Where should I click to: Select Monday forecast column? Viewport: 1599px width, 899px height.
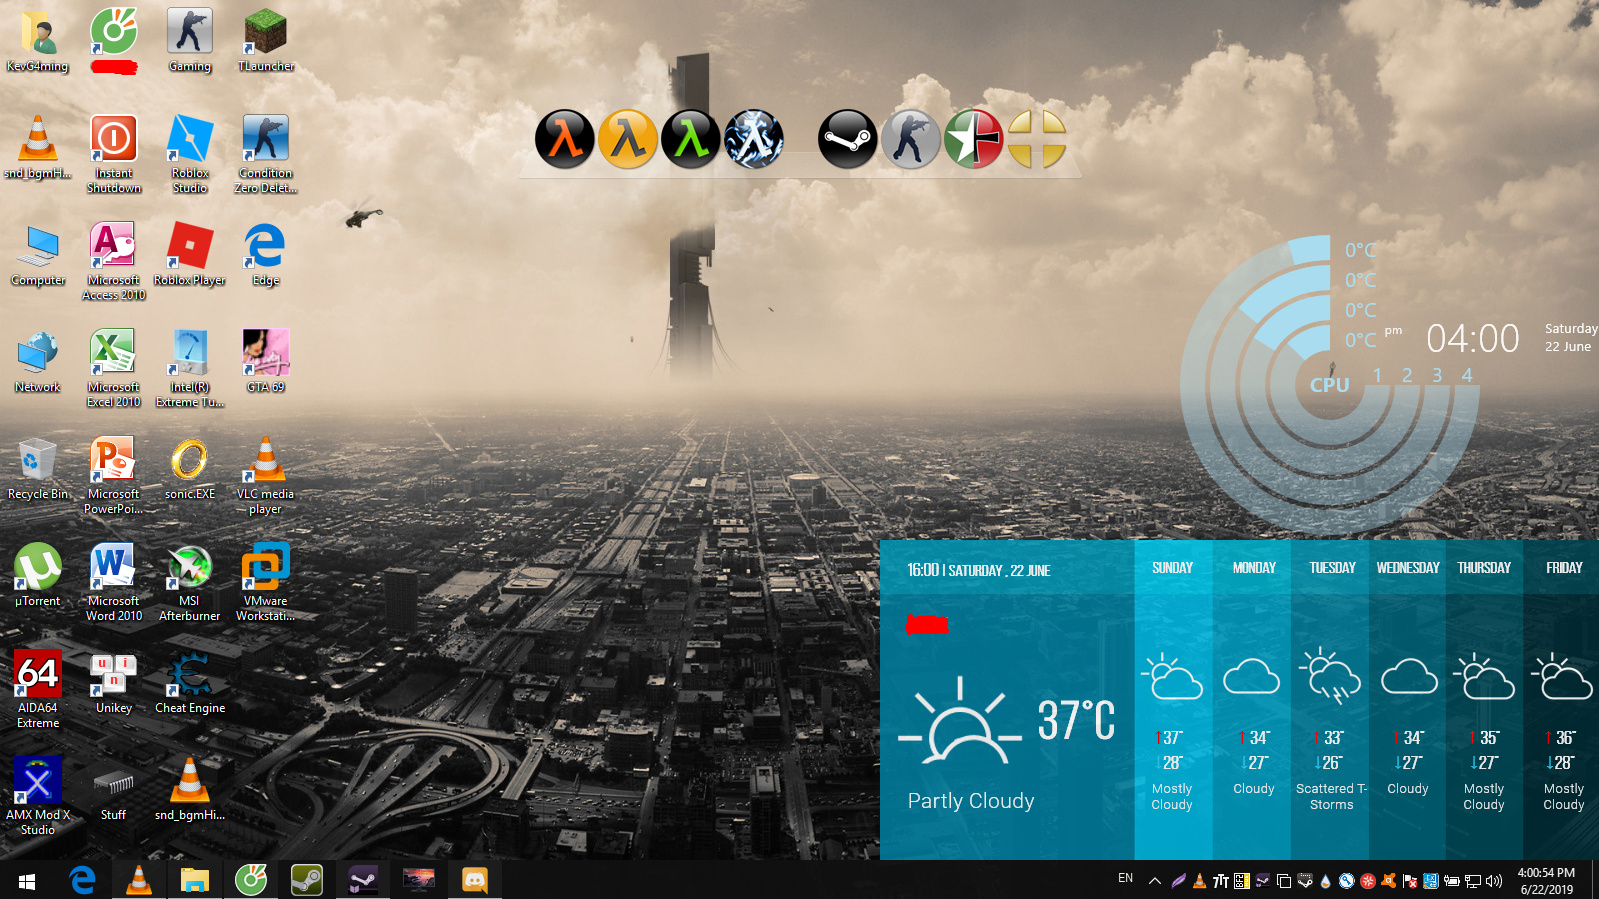click(1252, 700)
